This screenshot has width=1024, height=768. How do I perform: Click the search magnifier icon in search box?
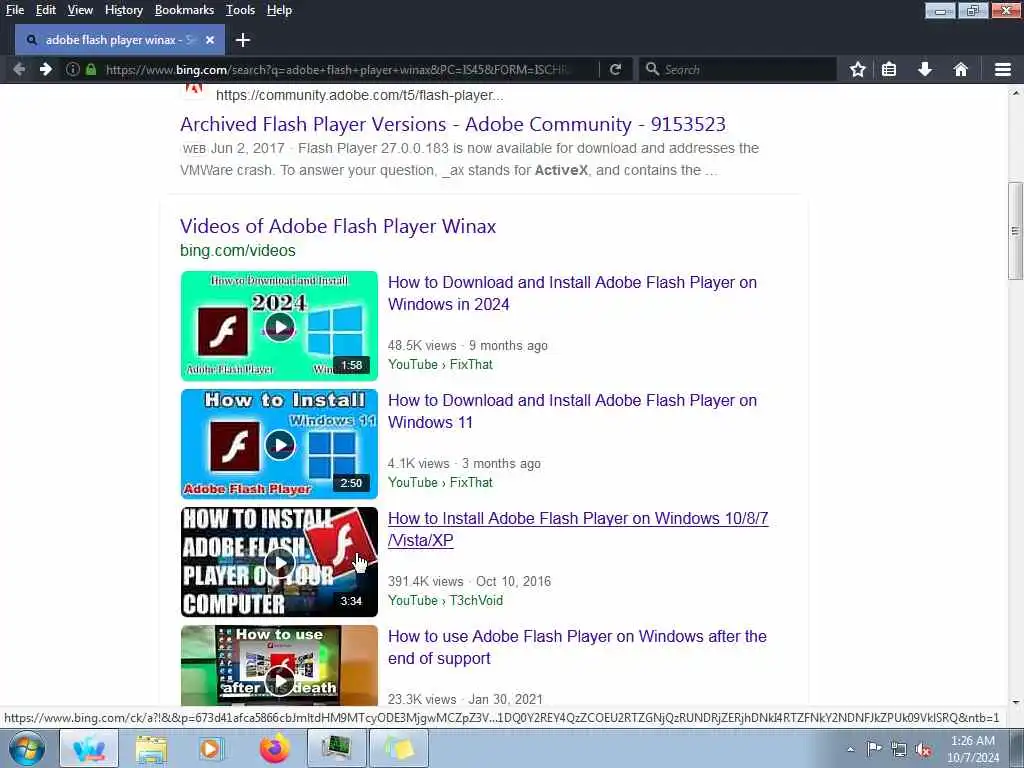(652, 69)
